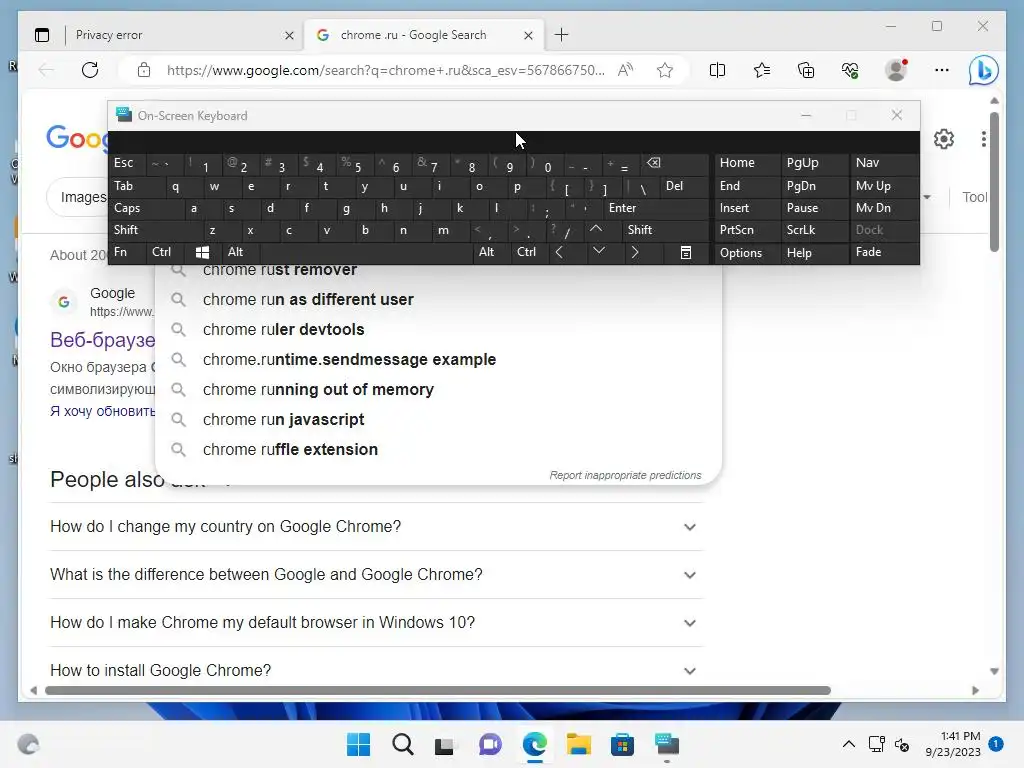Screen dimensions: 1024x768
Task: Open the Favorites list icon
Action: pos(761,70)
